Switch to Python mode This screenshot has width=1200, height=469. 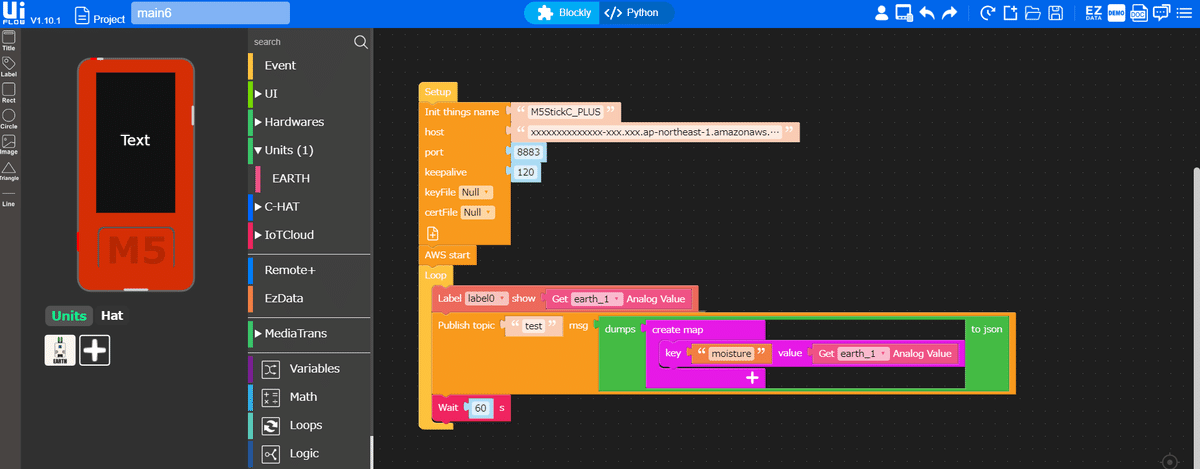pos(632,13)
